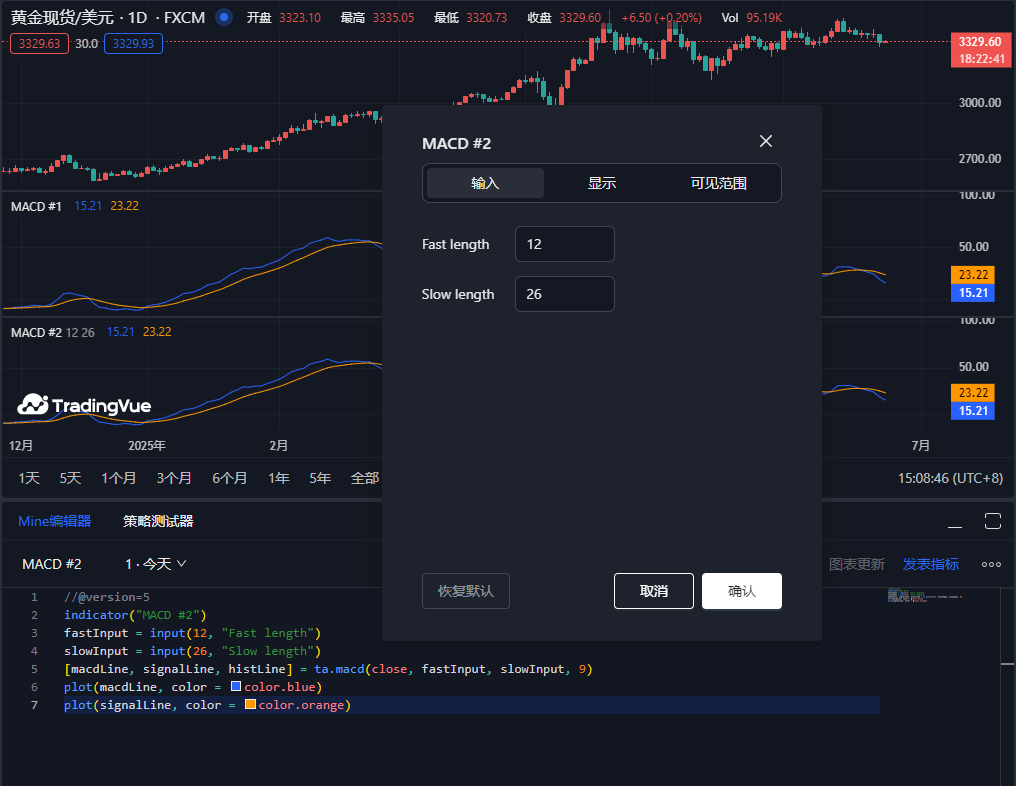
Task: Open the timezone selector showing UTC+8
Action: (x=950, y=478)
